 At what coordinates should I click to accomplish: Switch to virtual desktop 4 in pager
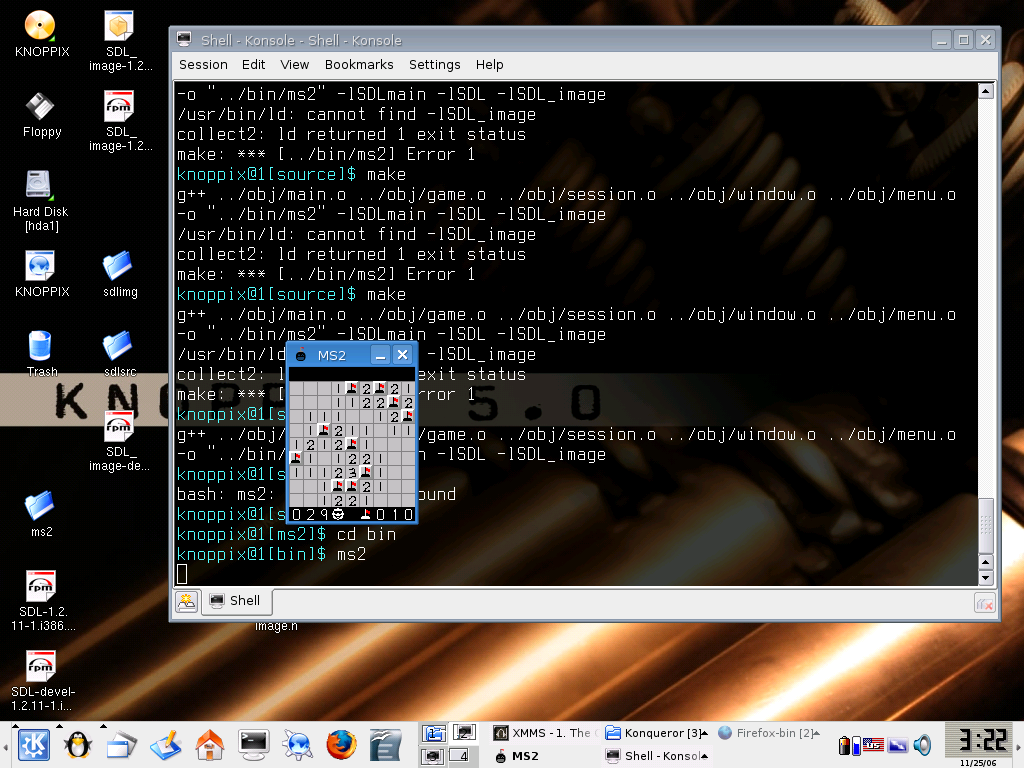(463, 756)
